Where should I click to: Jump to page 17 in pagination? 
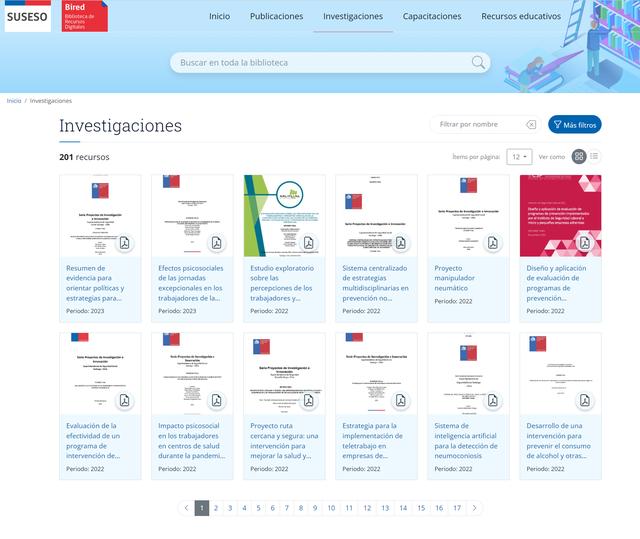coord(456,508)
